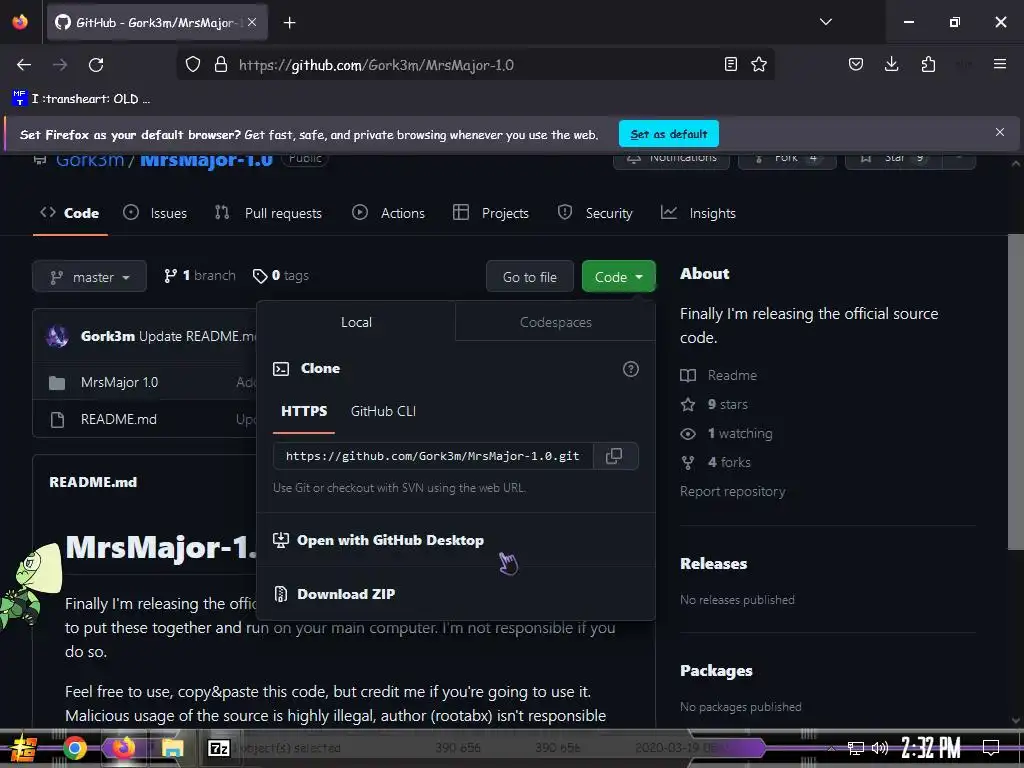1024x768 pixels.
Task: Open File Explorer from the taskbar
Action: [x=172, y=748]
